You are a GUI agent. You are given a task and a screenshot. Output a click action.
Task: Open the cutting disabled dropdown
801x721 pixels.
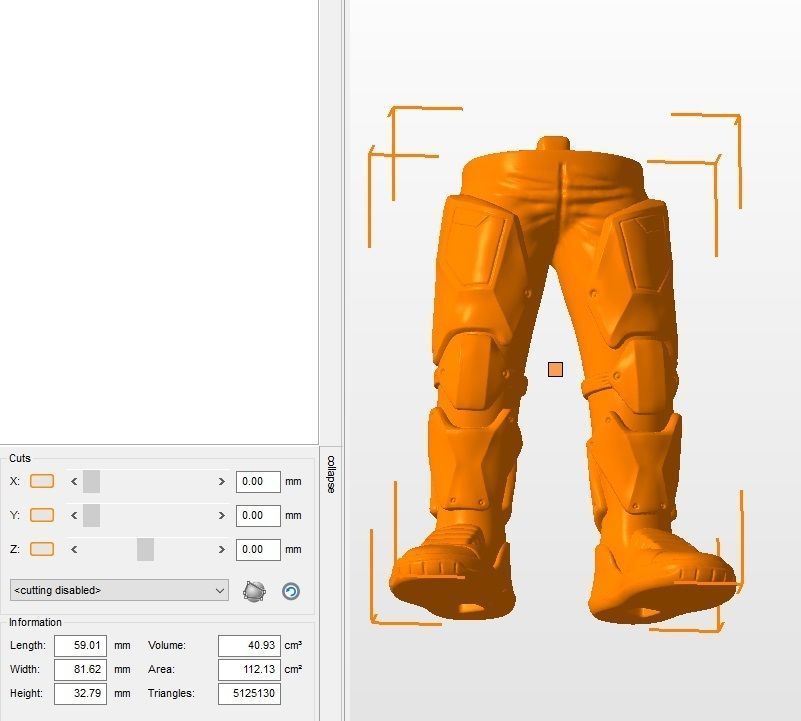(119, 590)
